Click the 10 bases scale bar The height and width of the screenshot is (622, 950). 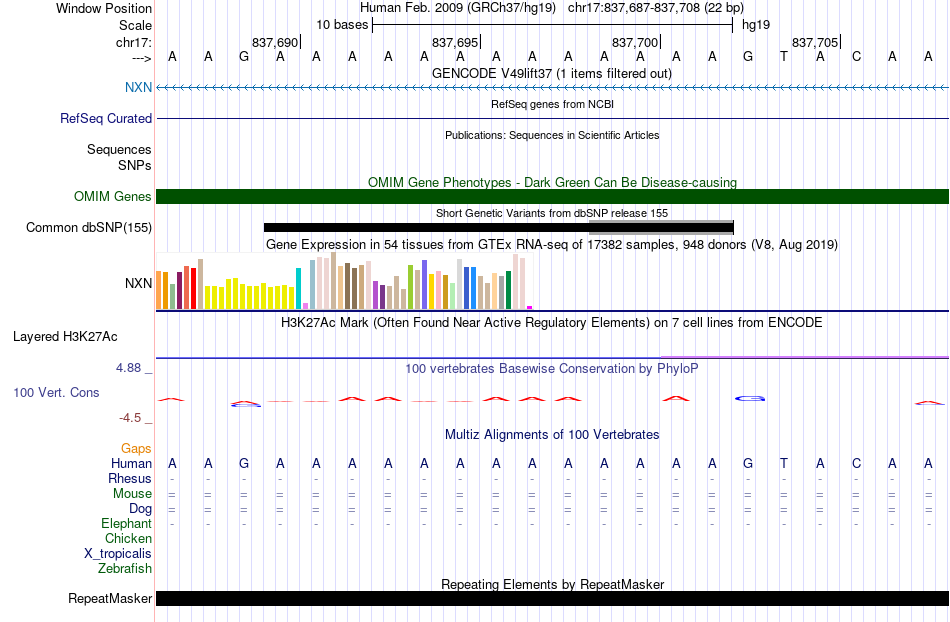click(553, 25)
